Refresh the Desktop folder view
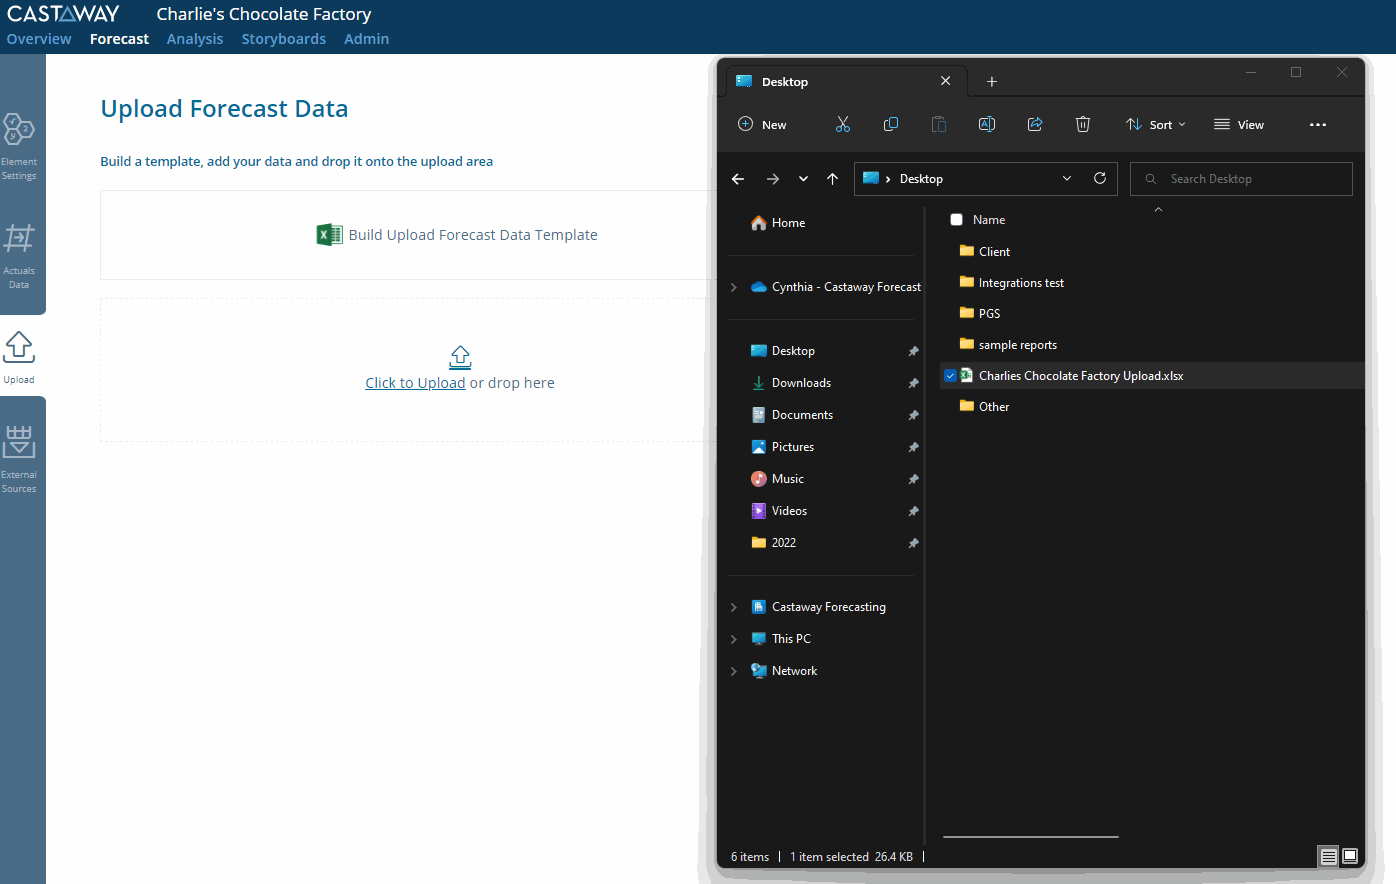The image size is (1396, 884). 1100,178
